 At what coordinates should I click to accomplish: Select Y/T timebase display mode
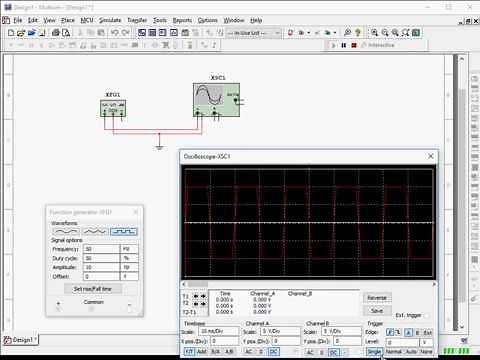(x=189, y=352)
